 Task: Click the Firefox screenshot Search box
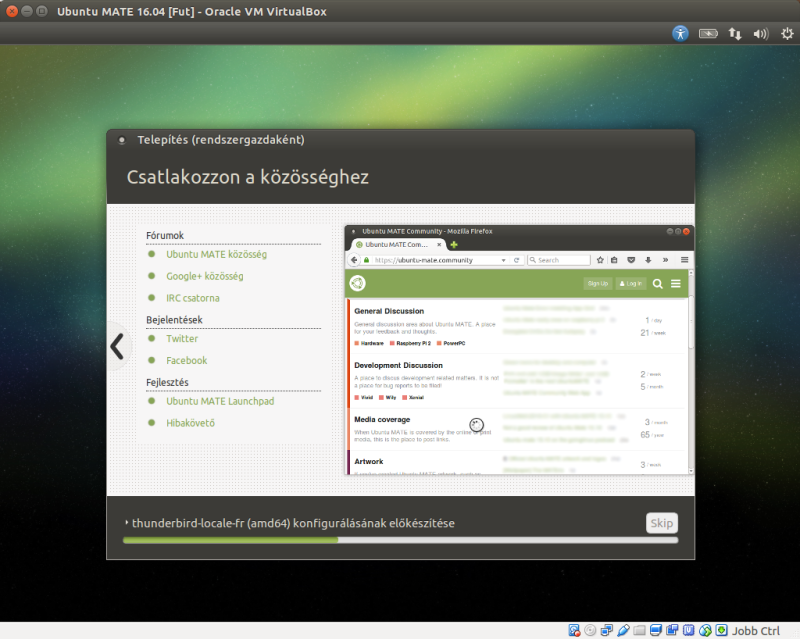point(559,260)
